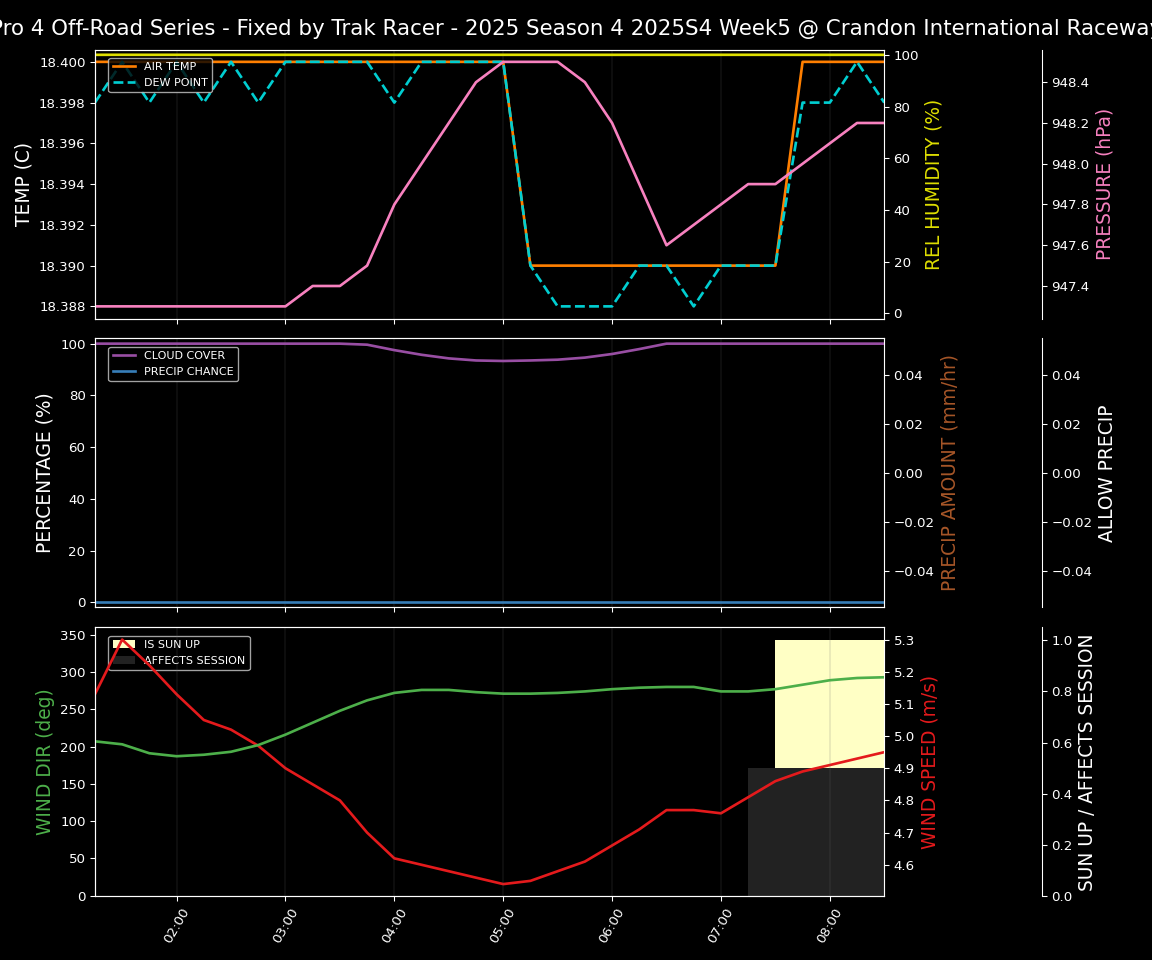Click the SUN UP / AFFECTS SESSION axis label
The width and height of the screenshot is (1152, 960).
tap(1086, 761)
